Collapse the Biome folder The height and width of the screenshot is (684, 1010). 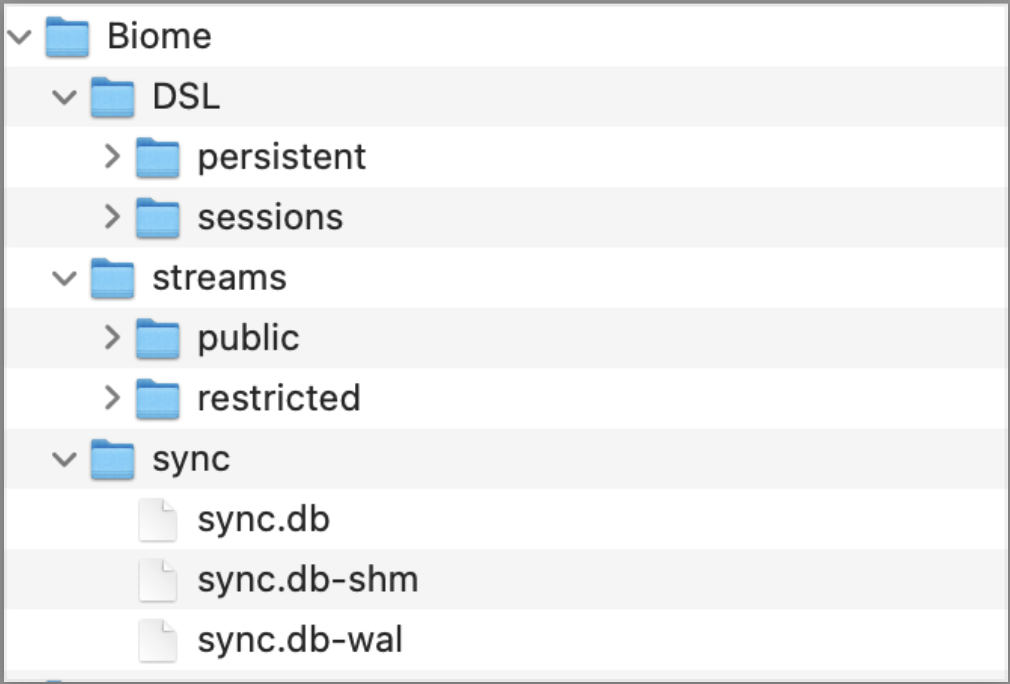(20, 37)
